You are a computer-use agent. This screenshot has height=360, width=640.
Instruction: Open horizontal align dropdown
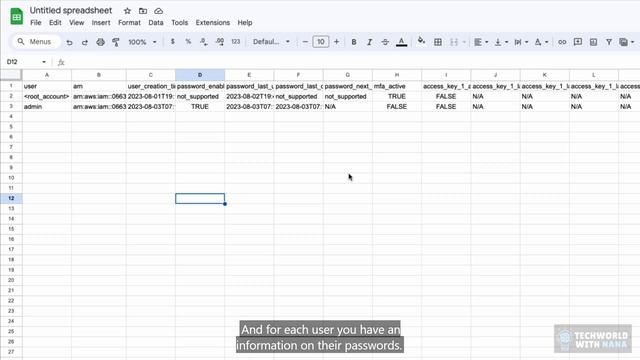tap(481, 42)
